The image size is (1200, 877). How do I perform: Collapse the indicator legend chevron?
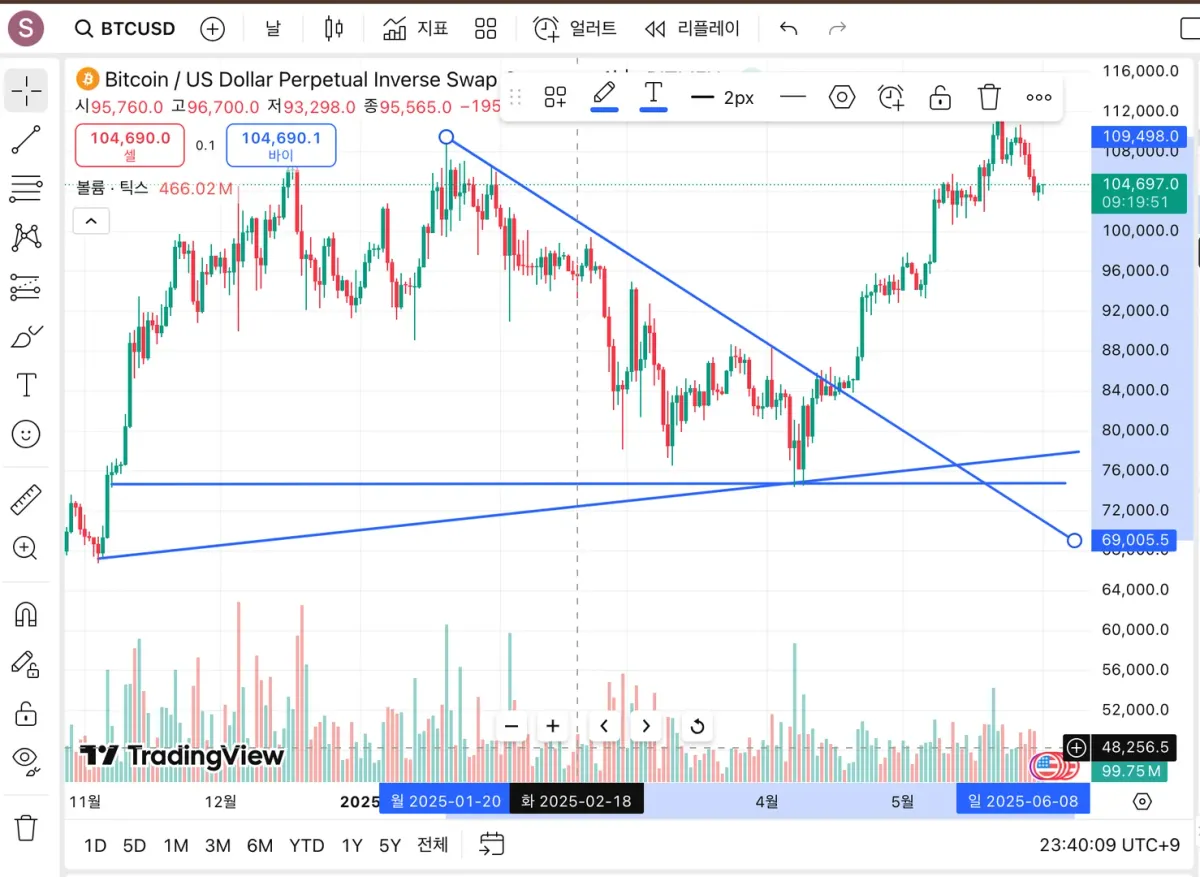[91, 222]
